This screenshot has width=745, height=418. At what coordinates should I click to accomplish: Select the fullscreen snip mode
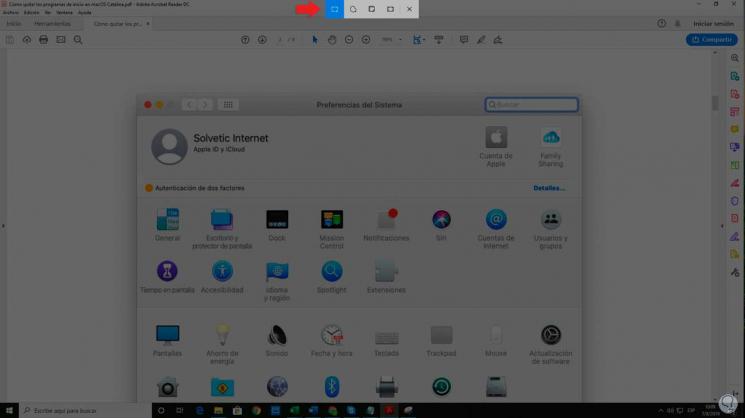[x=391, y=9]
